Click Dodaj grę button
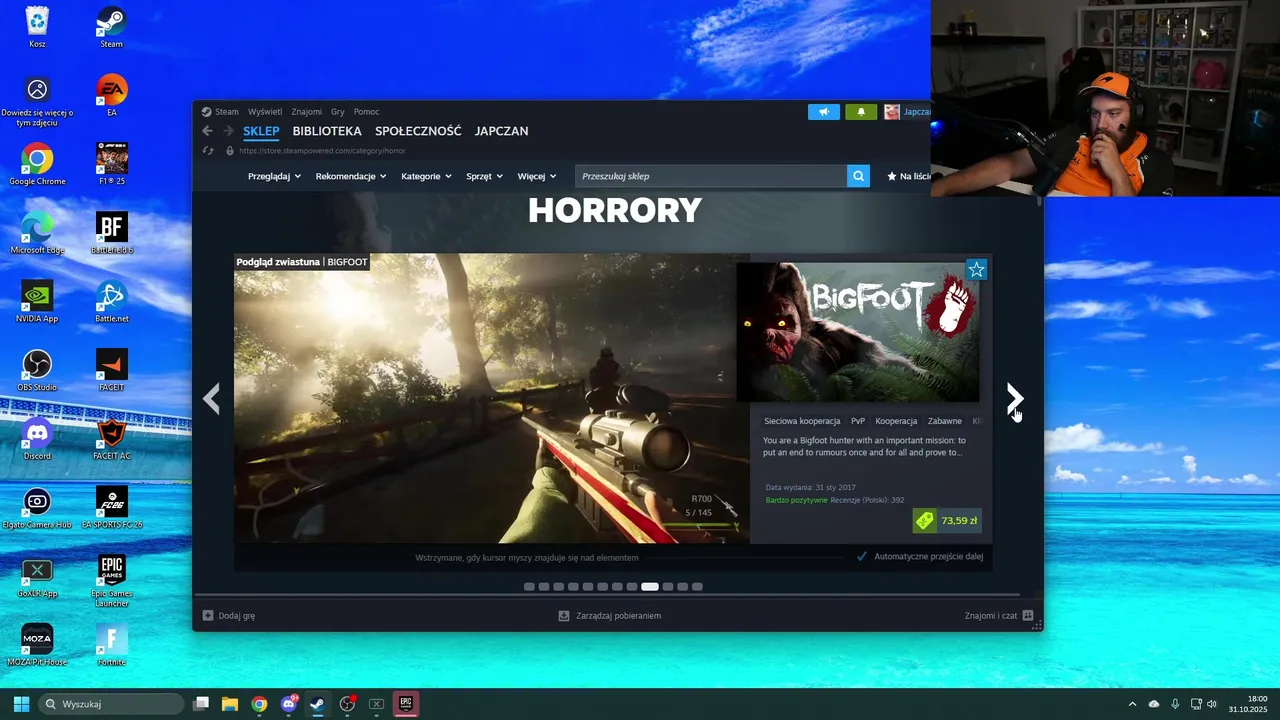 click(x=229, y=616)
